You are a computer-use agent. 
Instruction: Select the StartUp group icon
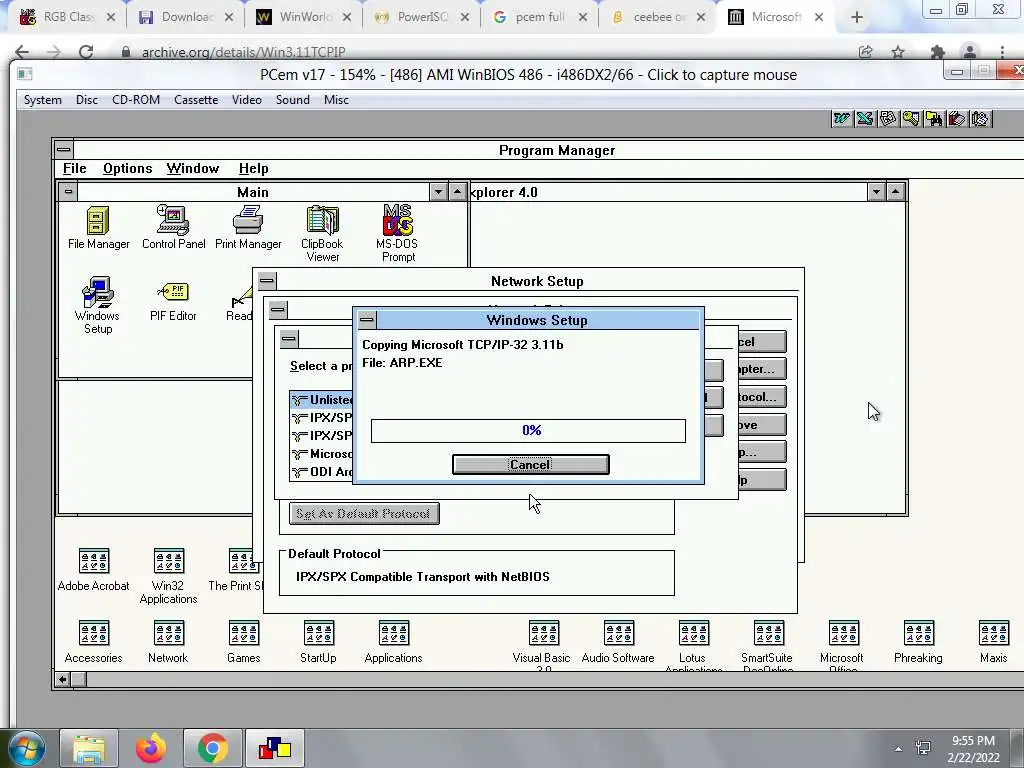[319, 642]
